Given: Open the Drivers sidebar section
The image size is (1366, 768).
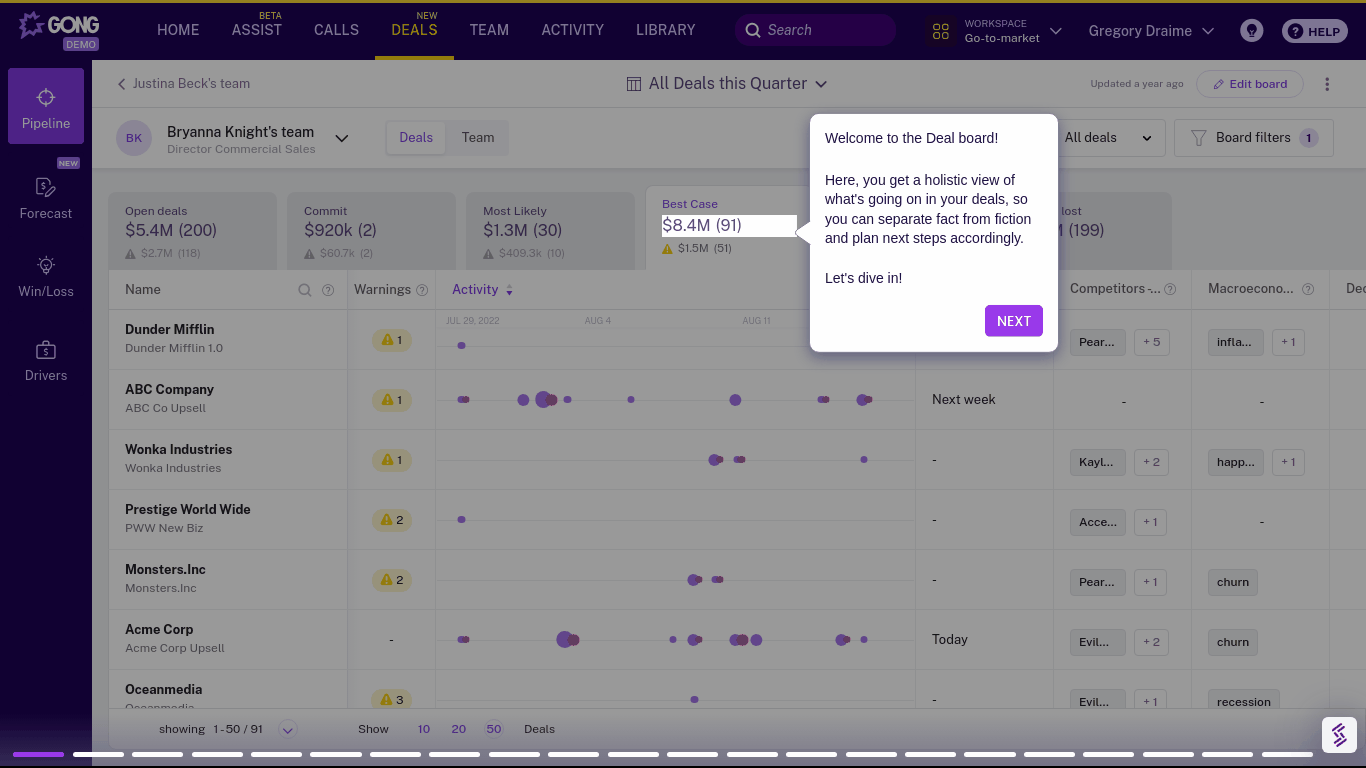Looking at the screenshot, I should (x=46, y=361).
